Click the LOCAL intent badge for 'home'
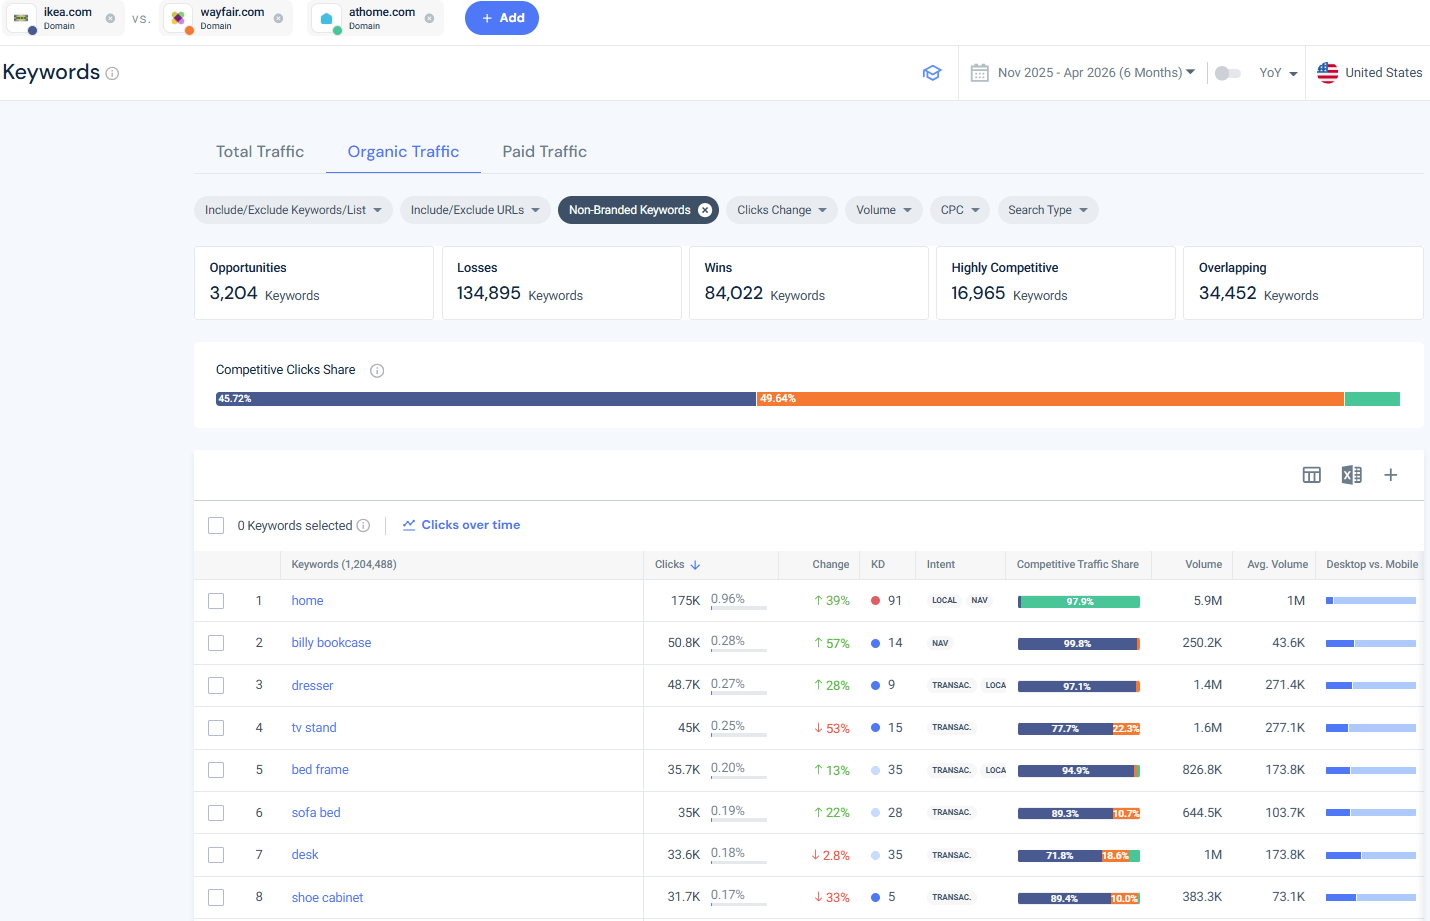1430x921 pixels. pyautogui.click(x=944, y=601)
